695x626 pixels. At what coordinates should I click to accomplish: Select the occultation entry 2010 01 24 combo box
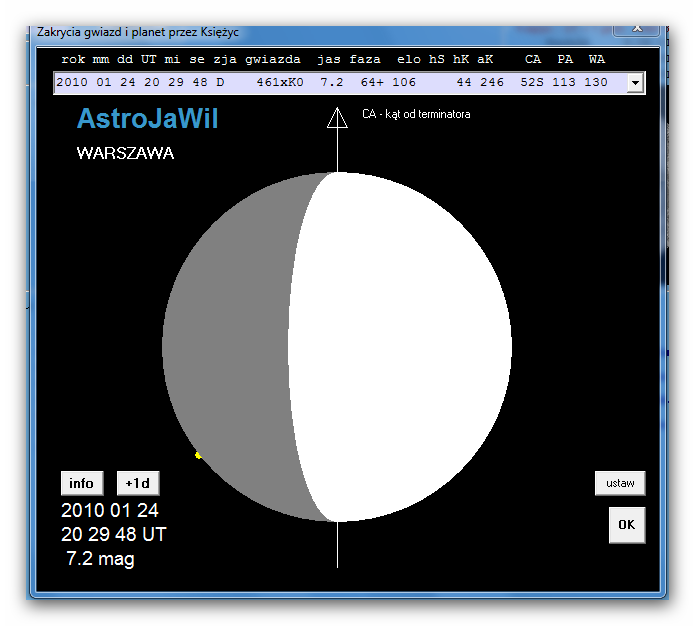349,83
